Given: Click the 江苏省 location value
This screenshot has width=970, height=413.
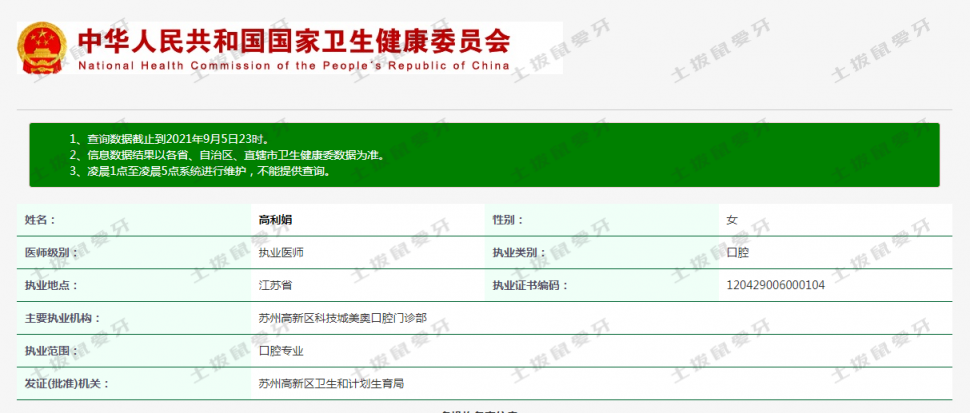Looking at the screenshot, I should coord(275,285).
